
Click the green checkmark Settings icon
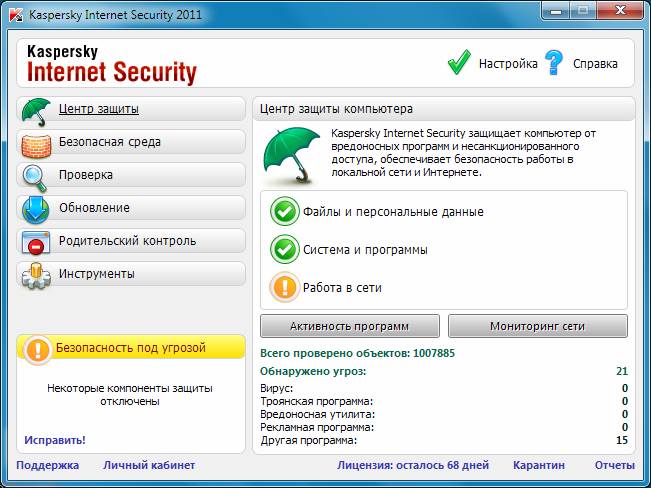coord(459,63)
